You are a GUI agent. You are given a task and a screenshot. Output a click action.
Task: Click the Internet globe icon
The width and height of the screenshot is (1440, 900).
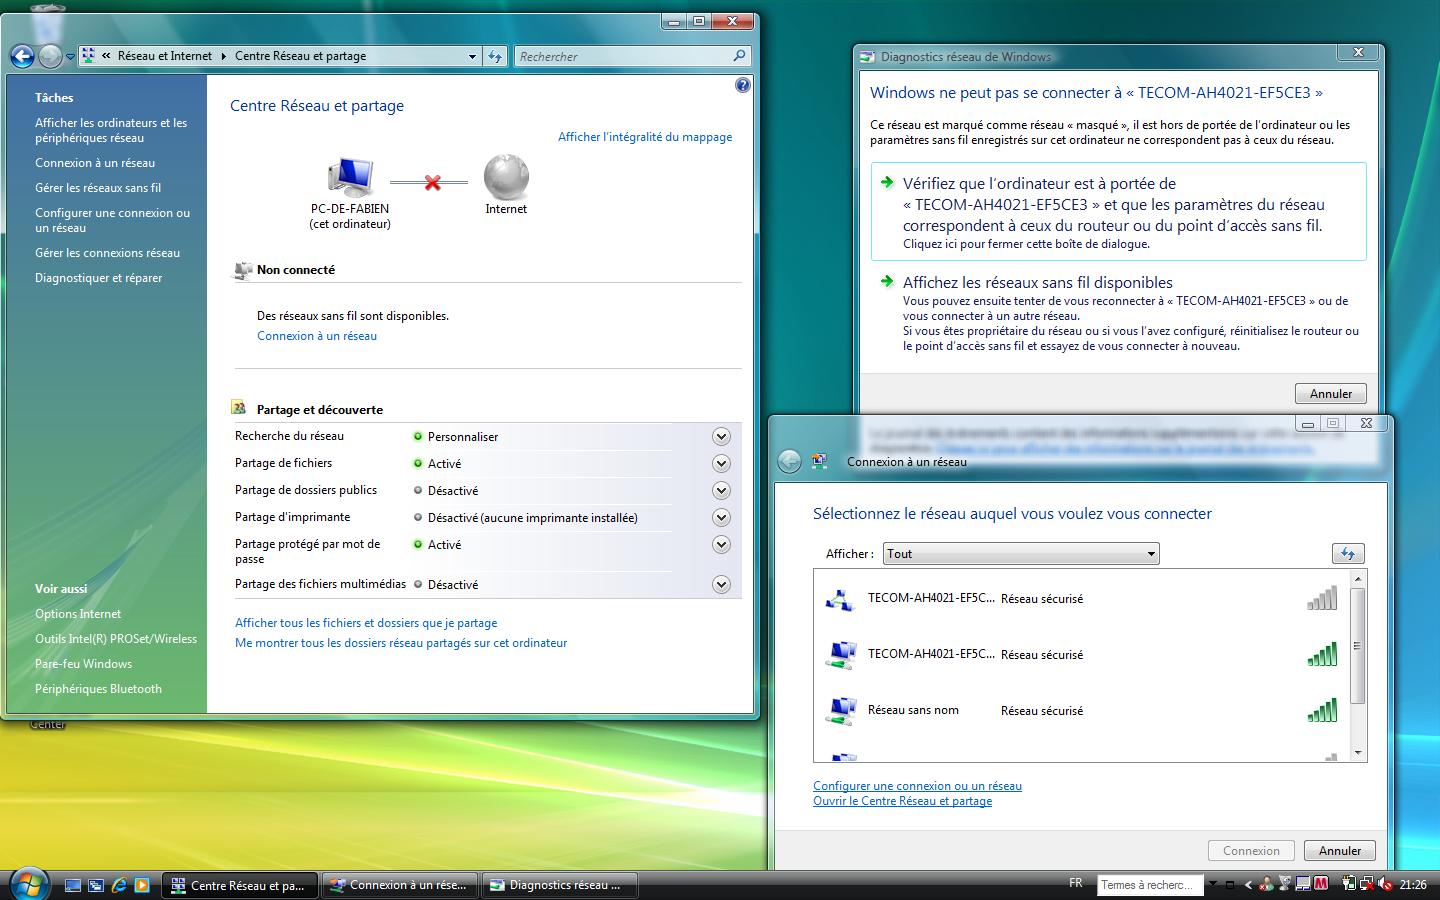tap(506, 177)
